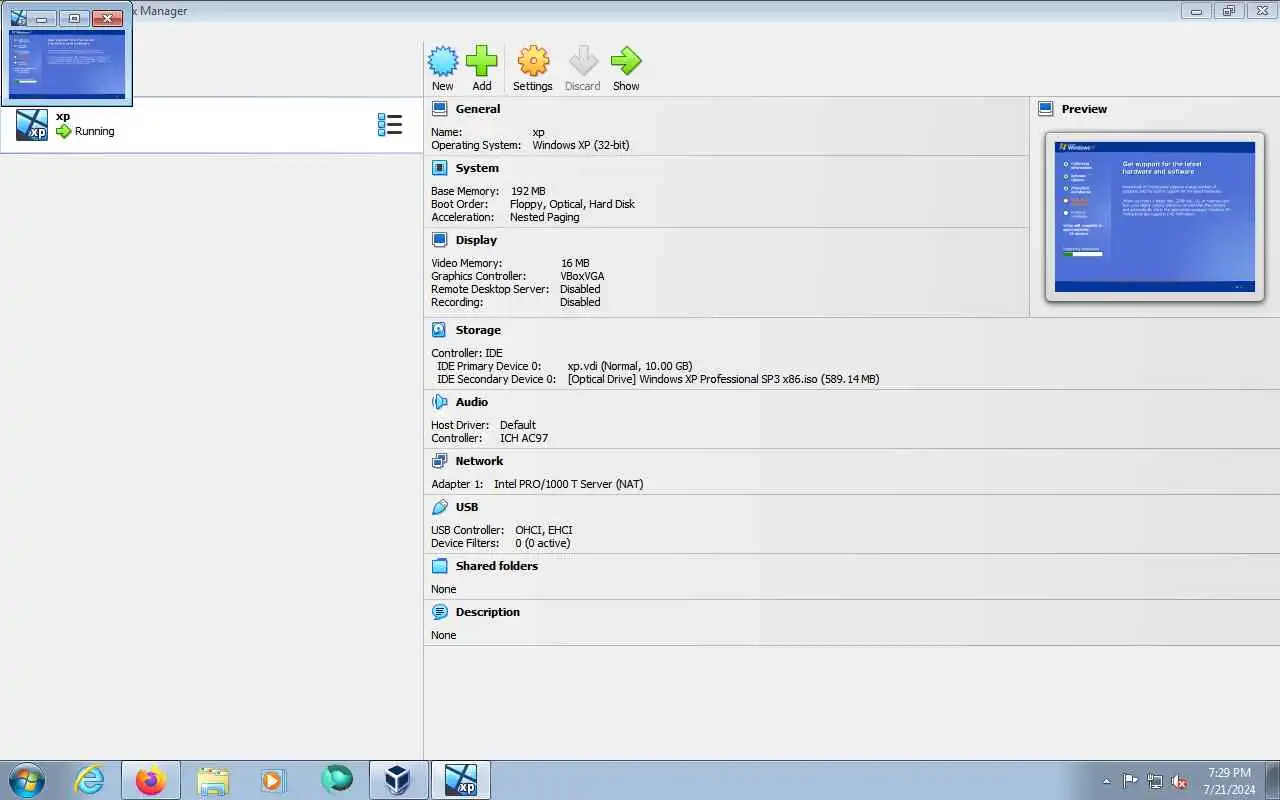Image resolution: width=1280 pixels, height=800 pixels.
Task: Open the Description header link
Action: coord(488,612)
